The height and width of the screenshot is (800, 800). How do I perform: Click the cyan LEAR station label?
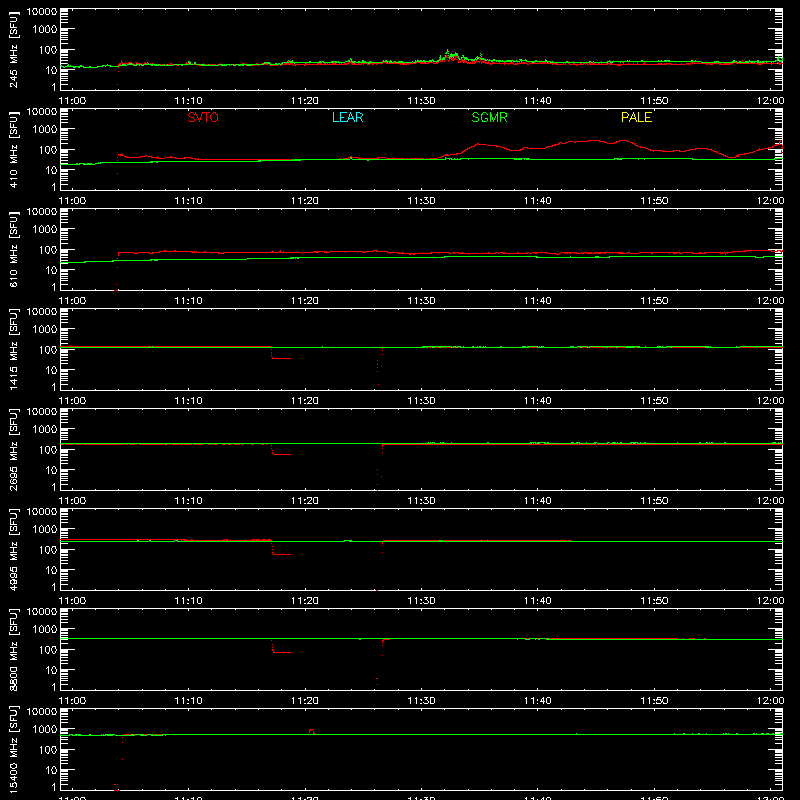click(347, 117)
